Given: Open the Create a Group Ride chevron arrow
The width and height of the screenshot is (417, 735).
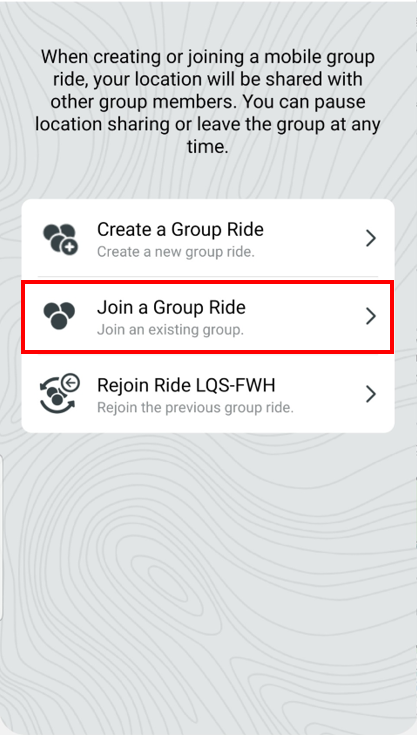Looking at the screenshot, I should click(371, 238).
